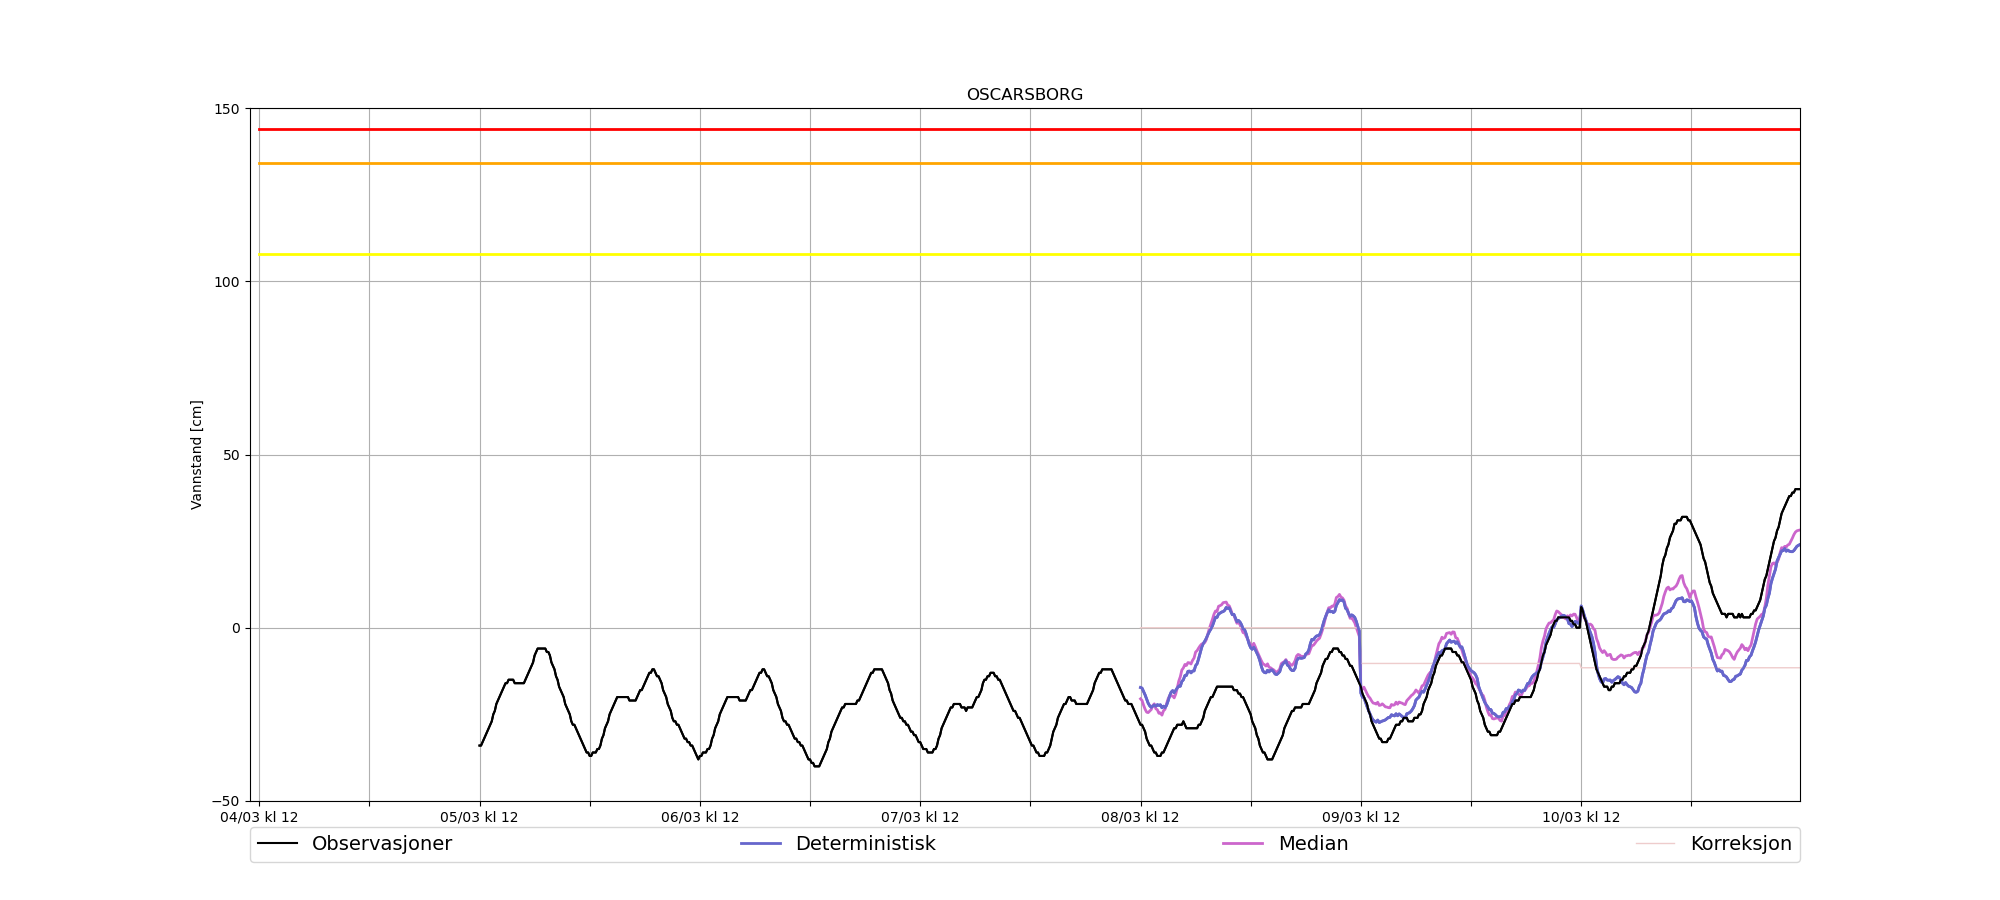
Task: Select the Korreksjon legend label
Action: [1740, 844]
